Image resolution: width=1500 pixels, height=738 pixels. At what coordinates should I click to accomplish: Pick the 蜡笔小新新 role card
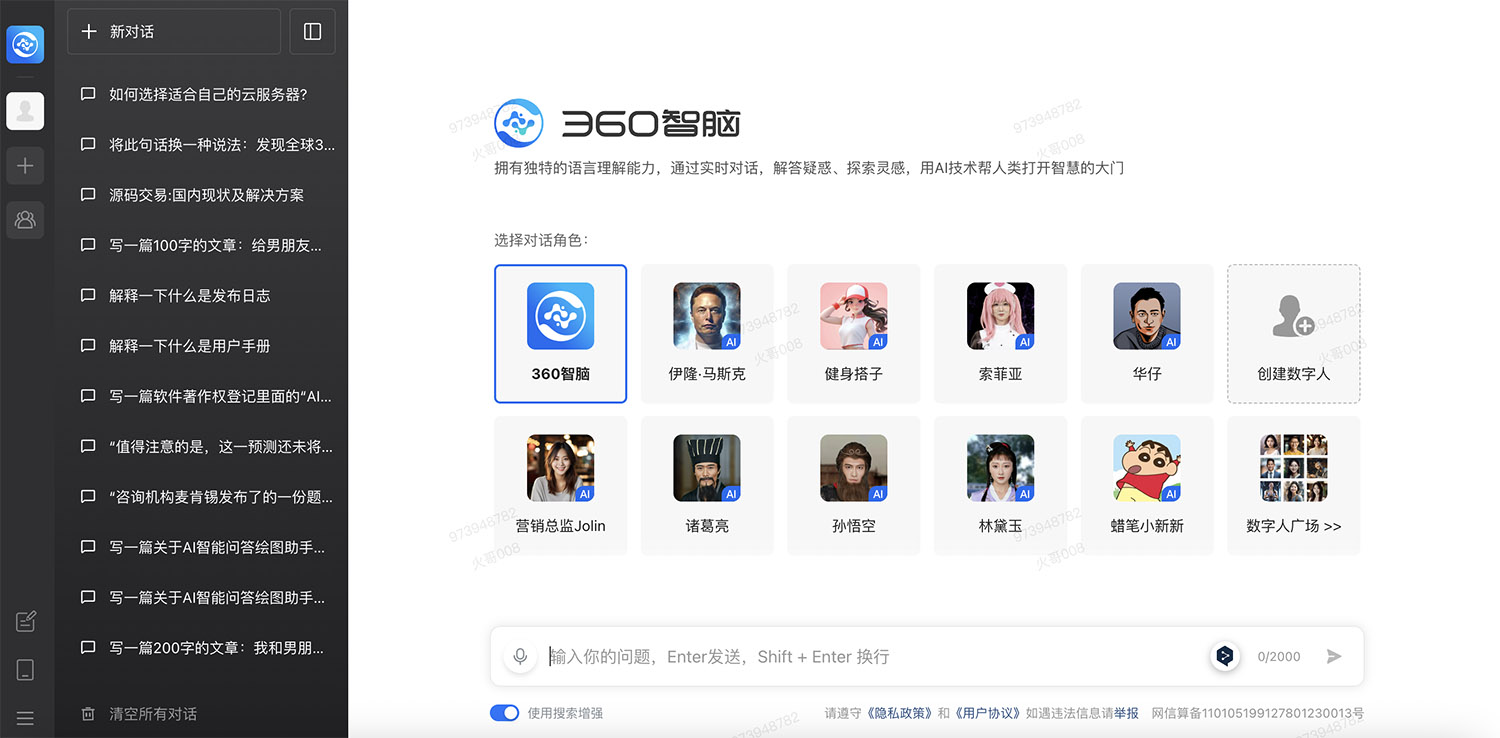[1147, 486]
